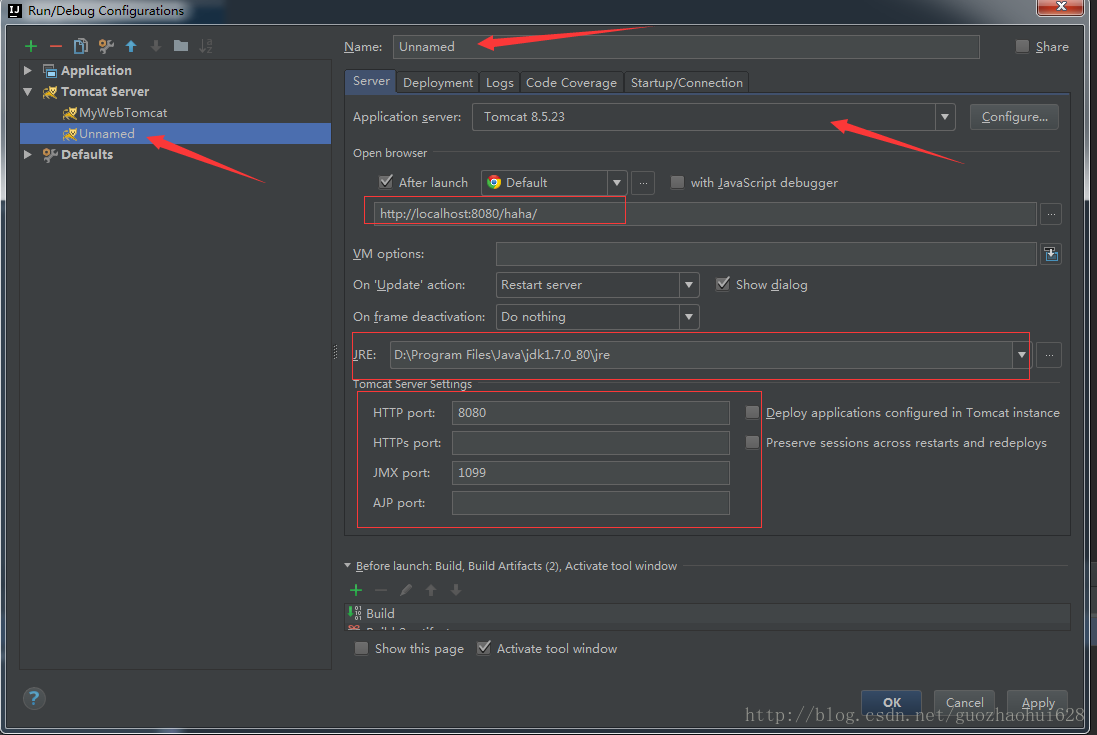Image resolution: width=1097 pixels, height=735 pixels.
Task: Add new configuration with green plus icon
Action: (31, 46)
